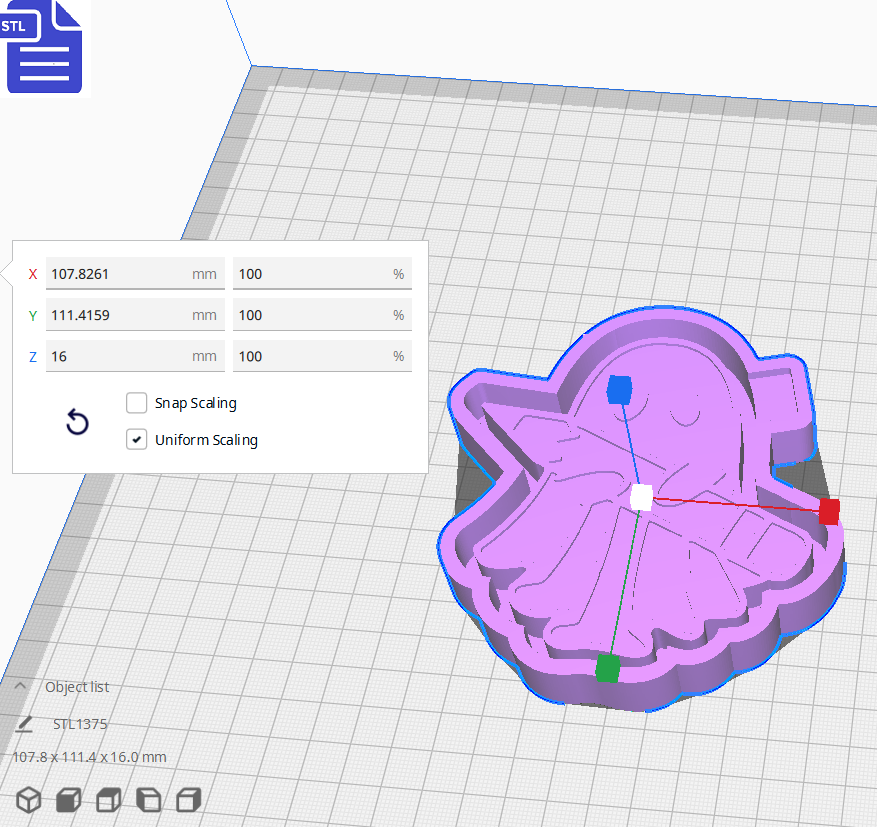Click the red X-axis scale handle

(x=828, y=513)
